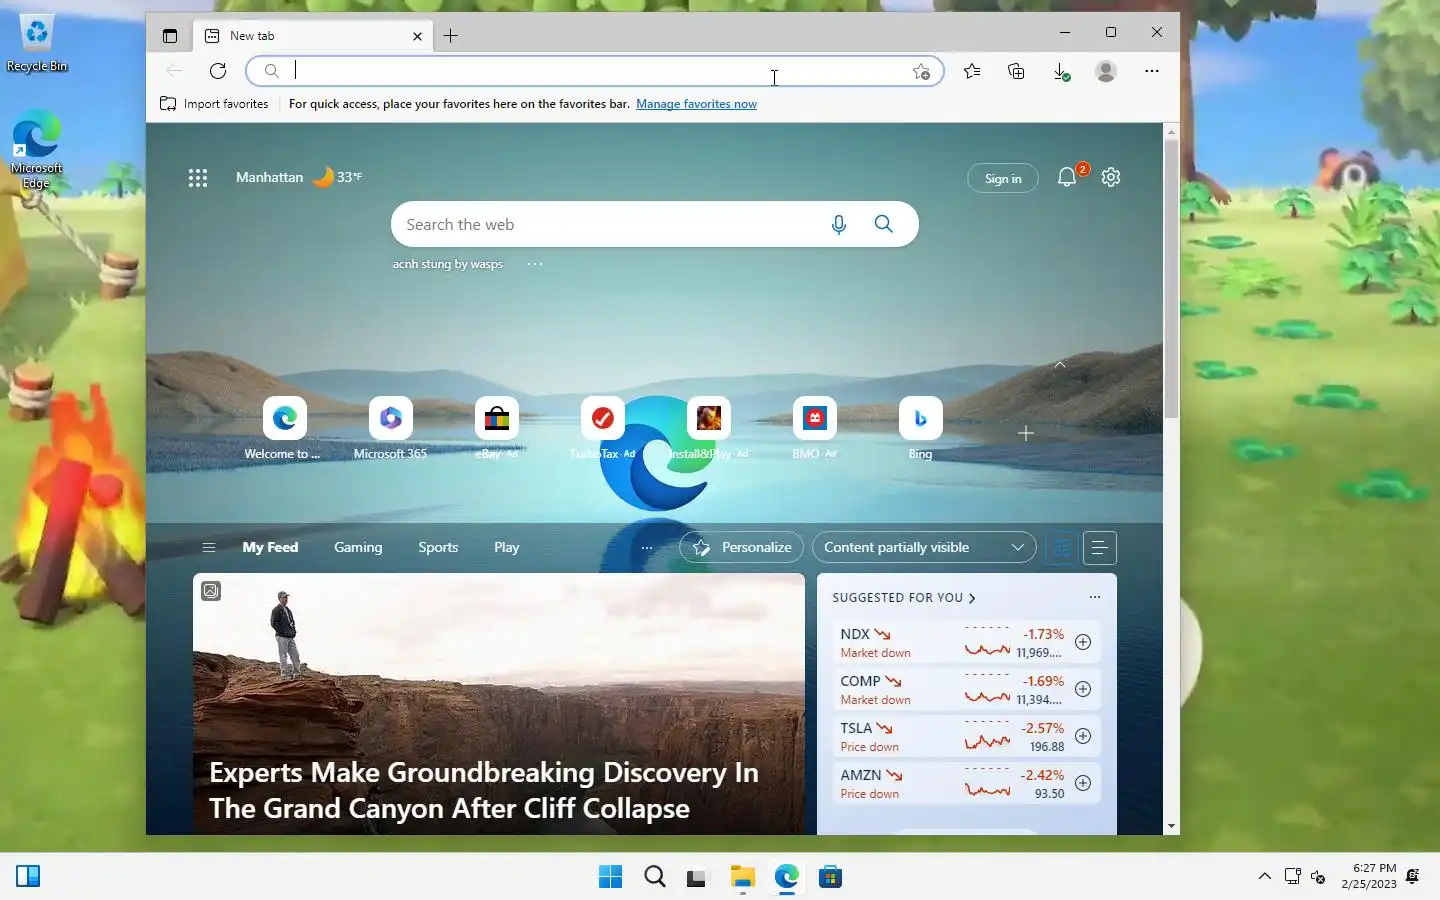
Task: Open Suggested For You card options ellipsis
Action: click(1095, 597)
